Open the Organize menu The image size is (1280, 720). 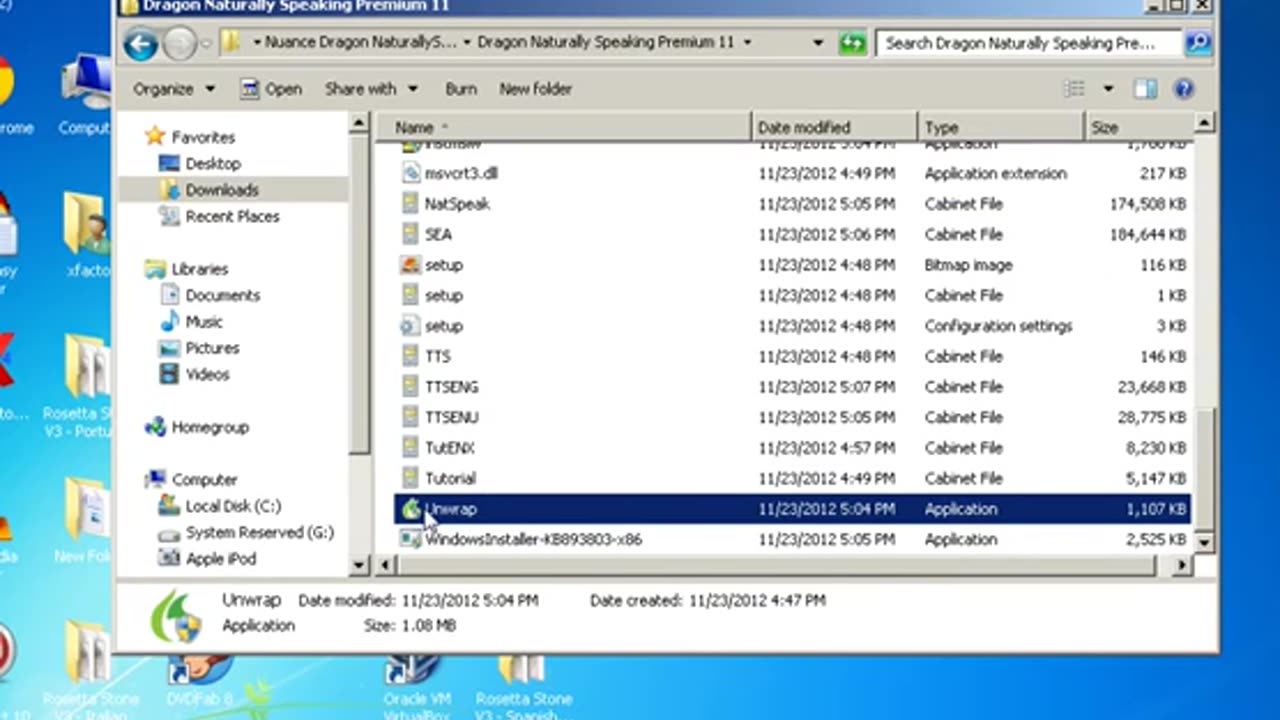(x=174, y=89)
